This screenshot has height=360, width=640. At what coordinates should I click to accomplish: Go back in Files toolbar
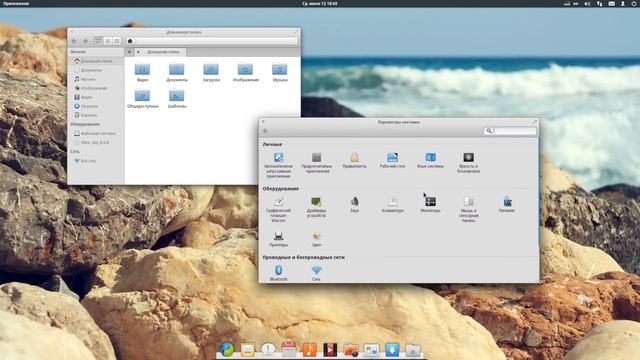[x=74, y=41]
